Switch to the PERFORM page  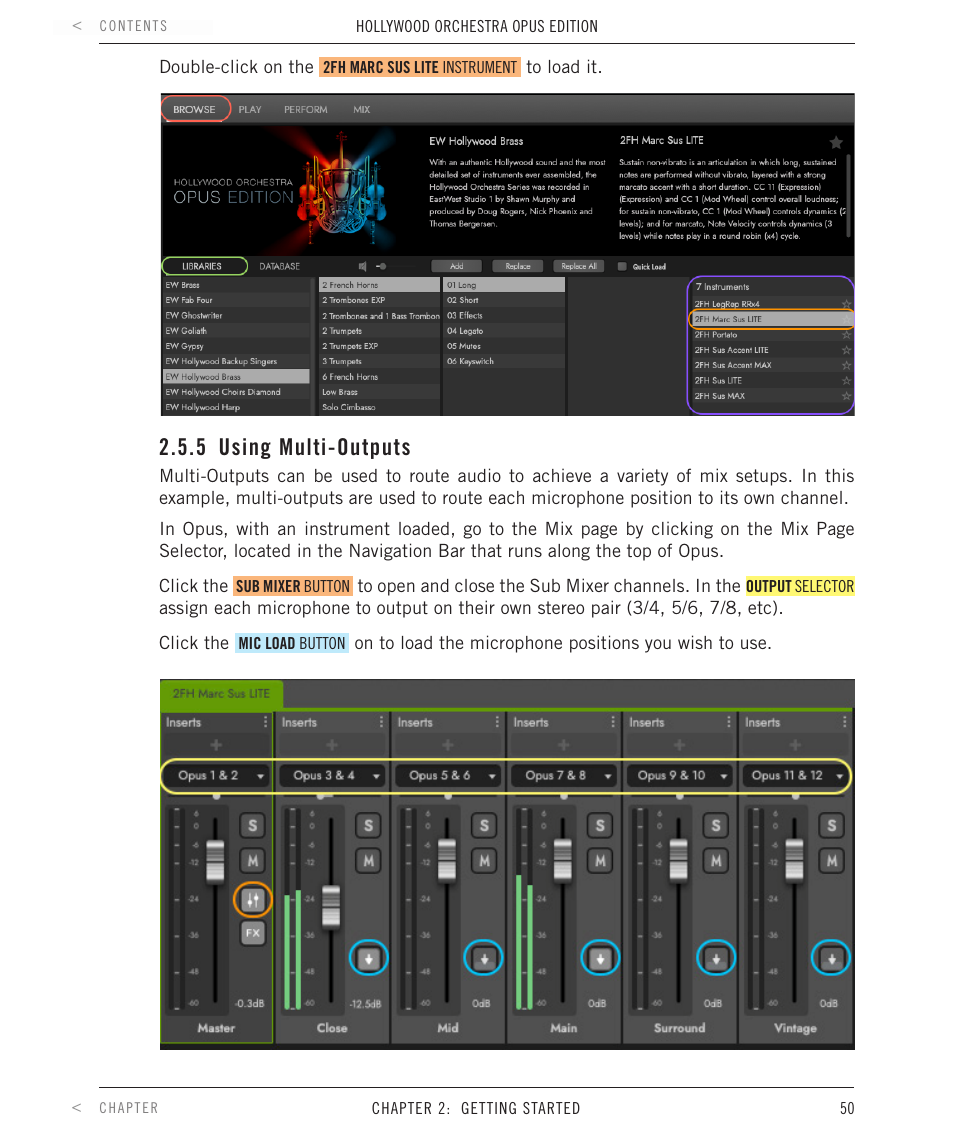pos(306,109)
